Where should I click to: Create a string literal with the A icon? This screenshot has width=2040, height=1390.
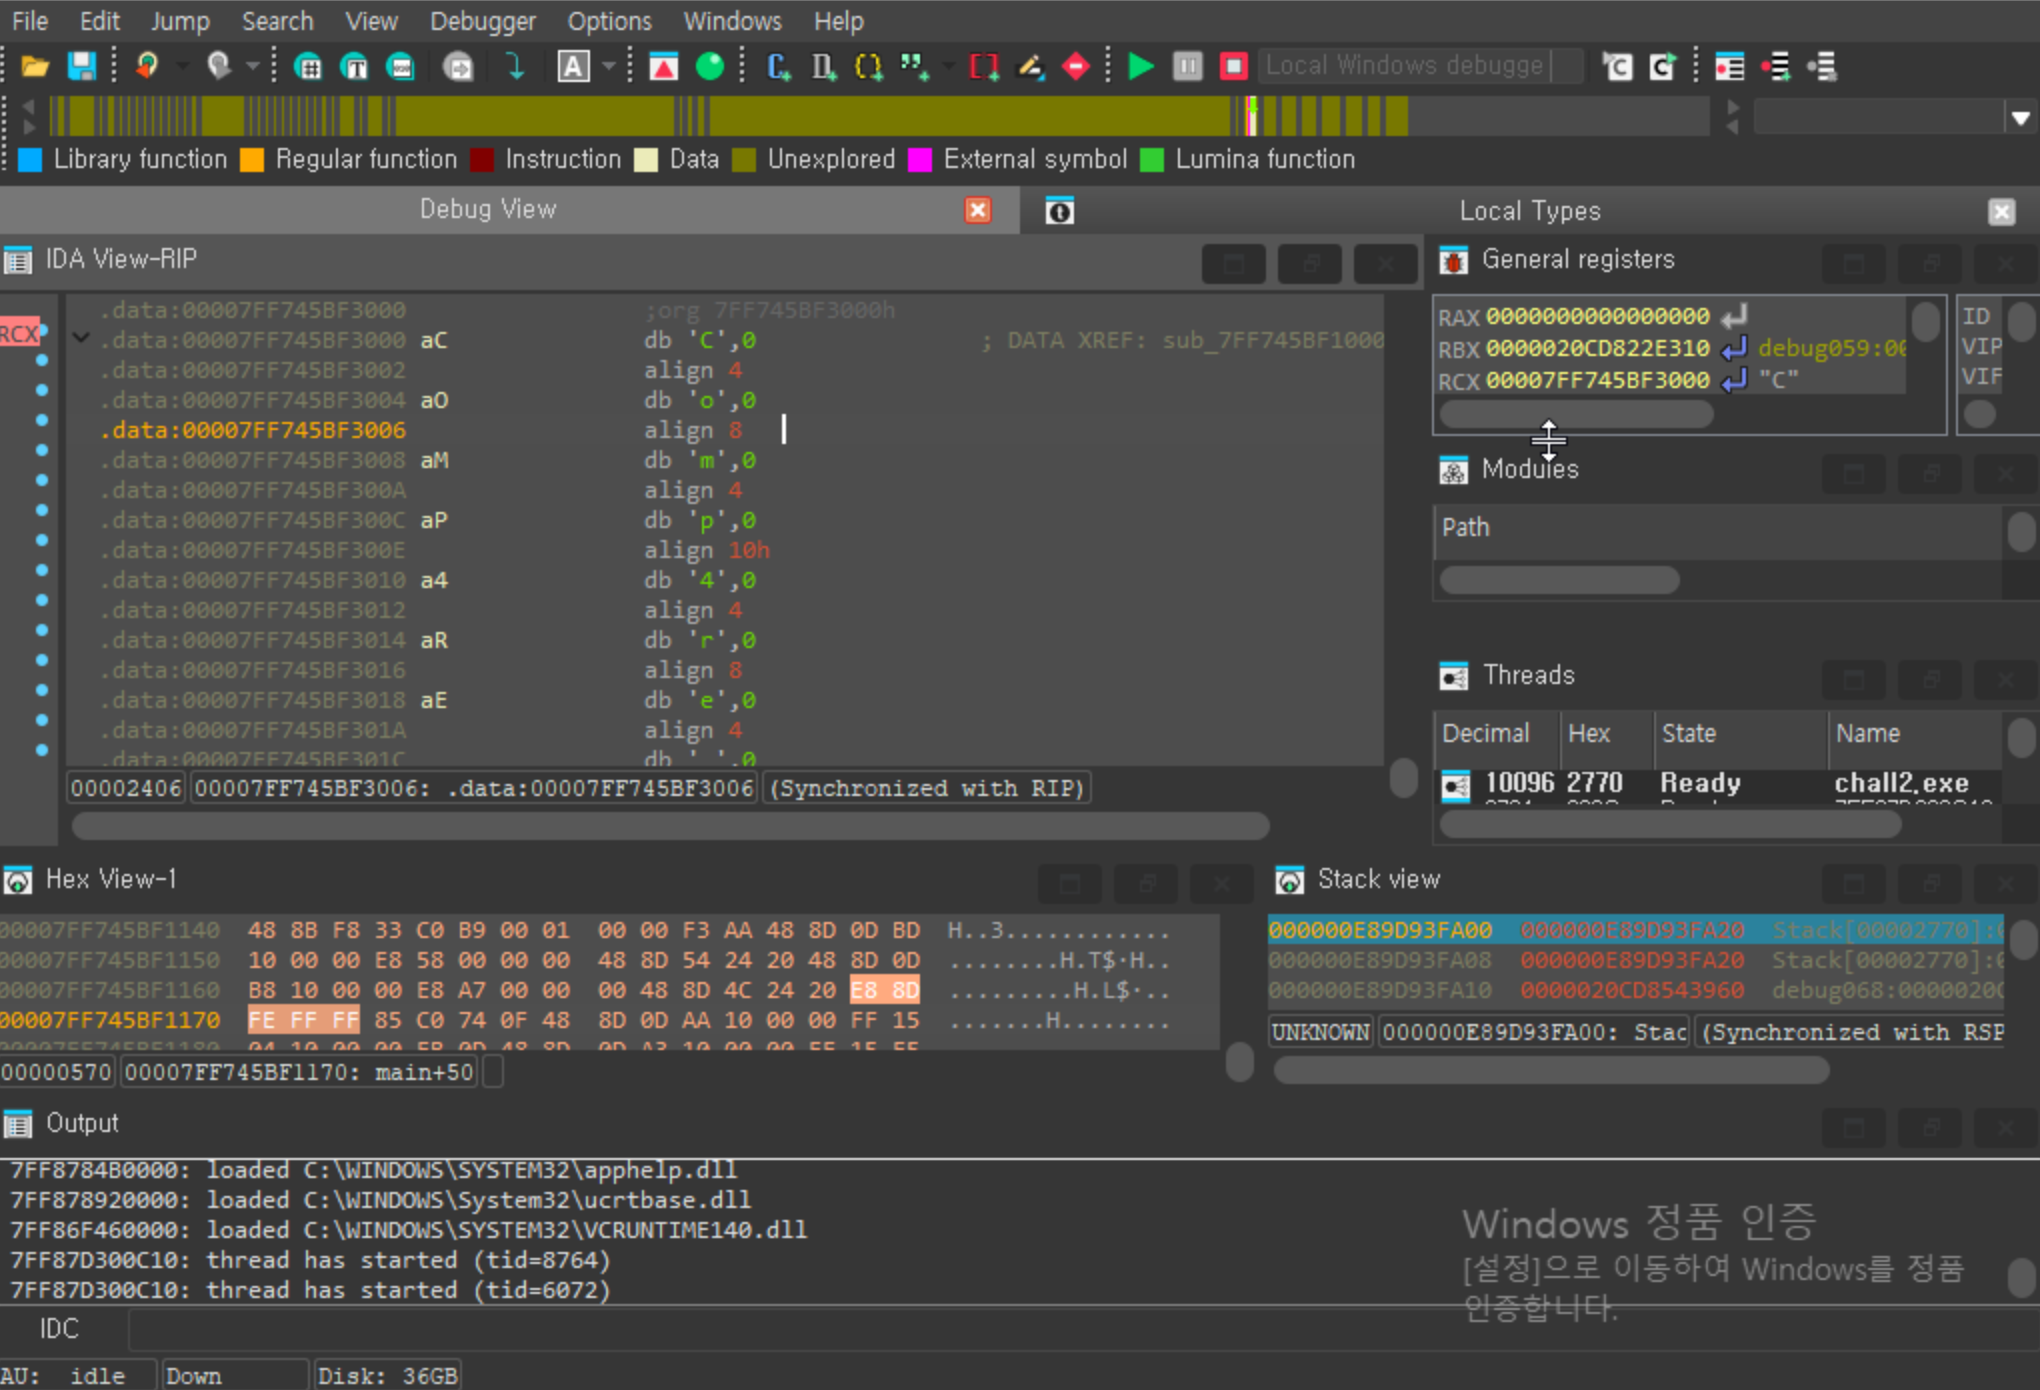click(x=574, y=66)
